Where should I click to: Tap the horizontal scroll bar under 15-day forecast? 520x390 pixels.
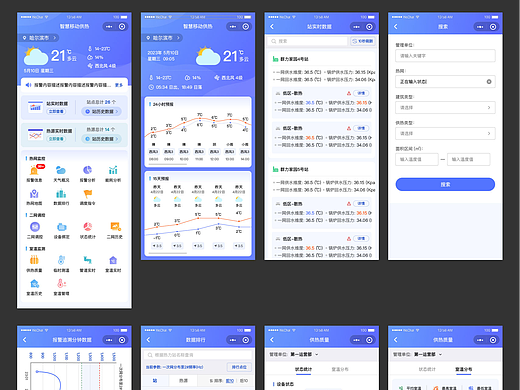[x=168, y=253]
